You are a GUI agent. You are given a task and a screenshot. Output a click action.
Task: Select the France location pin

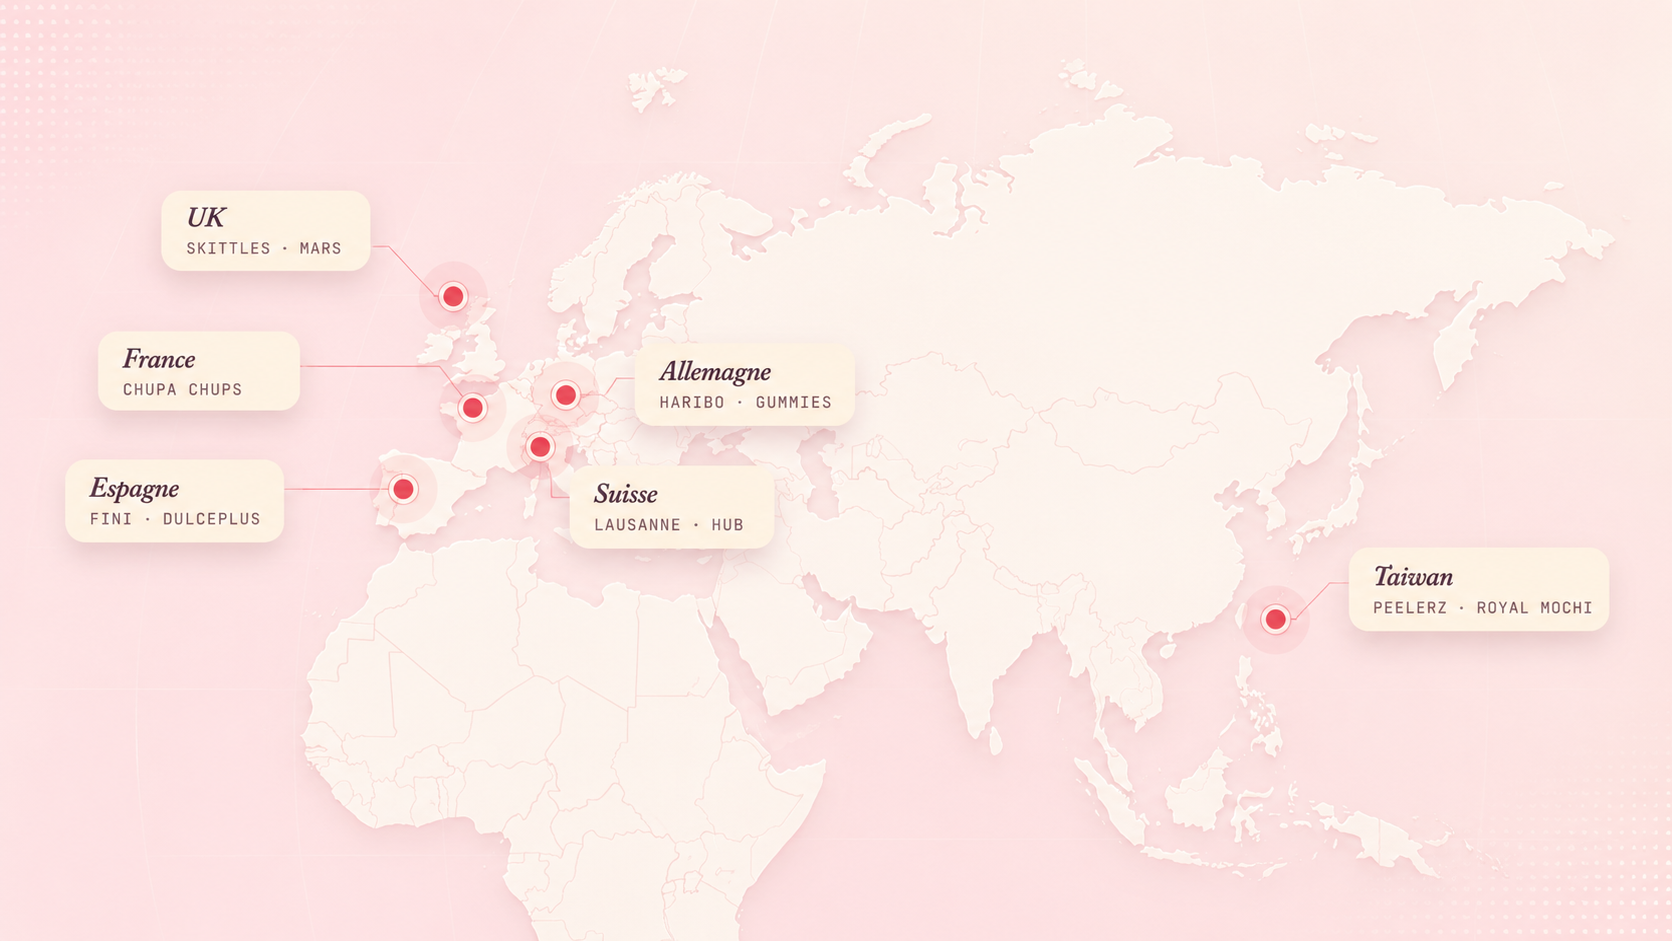pos(473,408)
